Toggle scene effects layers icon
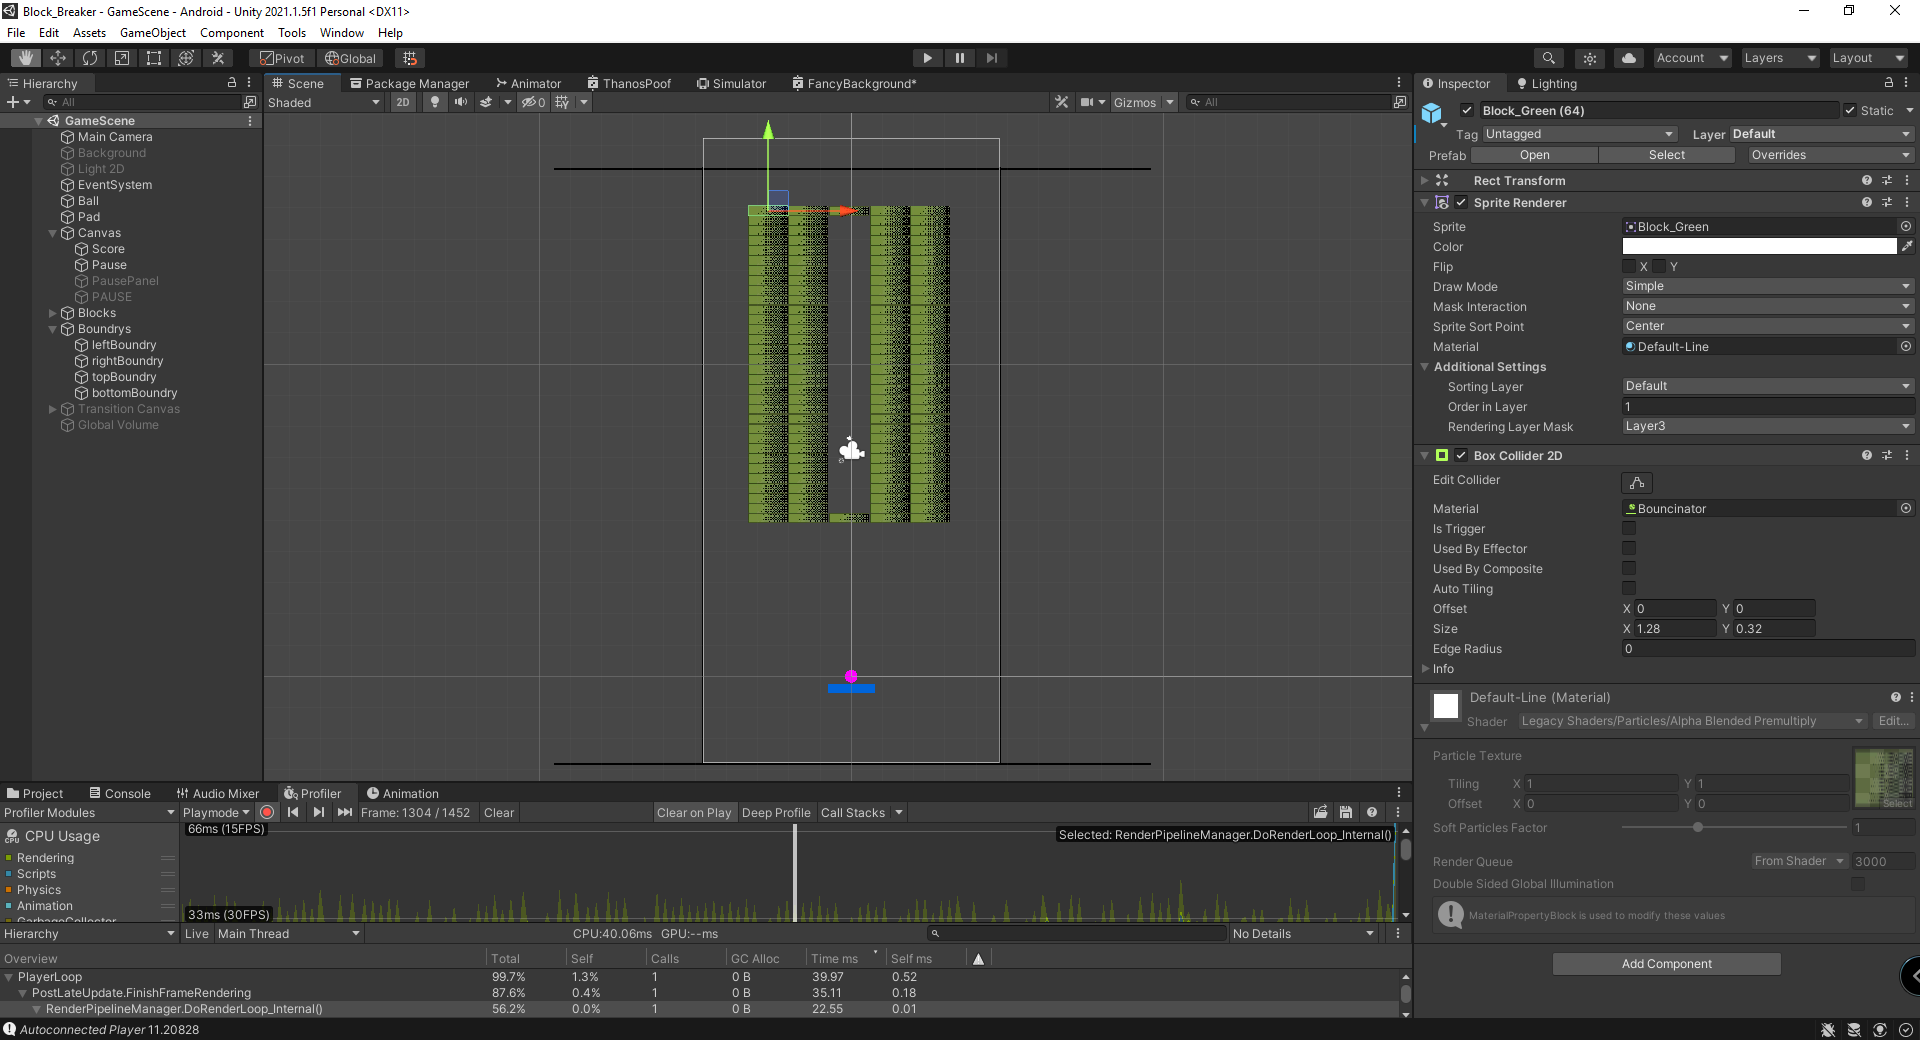Viewport: 1920px width, 1040px height. pos(486,102)
